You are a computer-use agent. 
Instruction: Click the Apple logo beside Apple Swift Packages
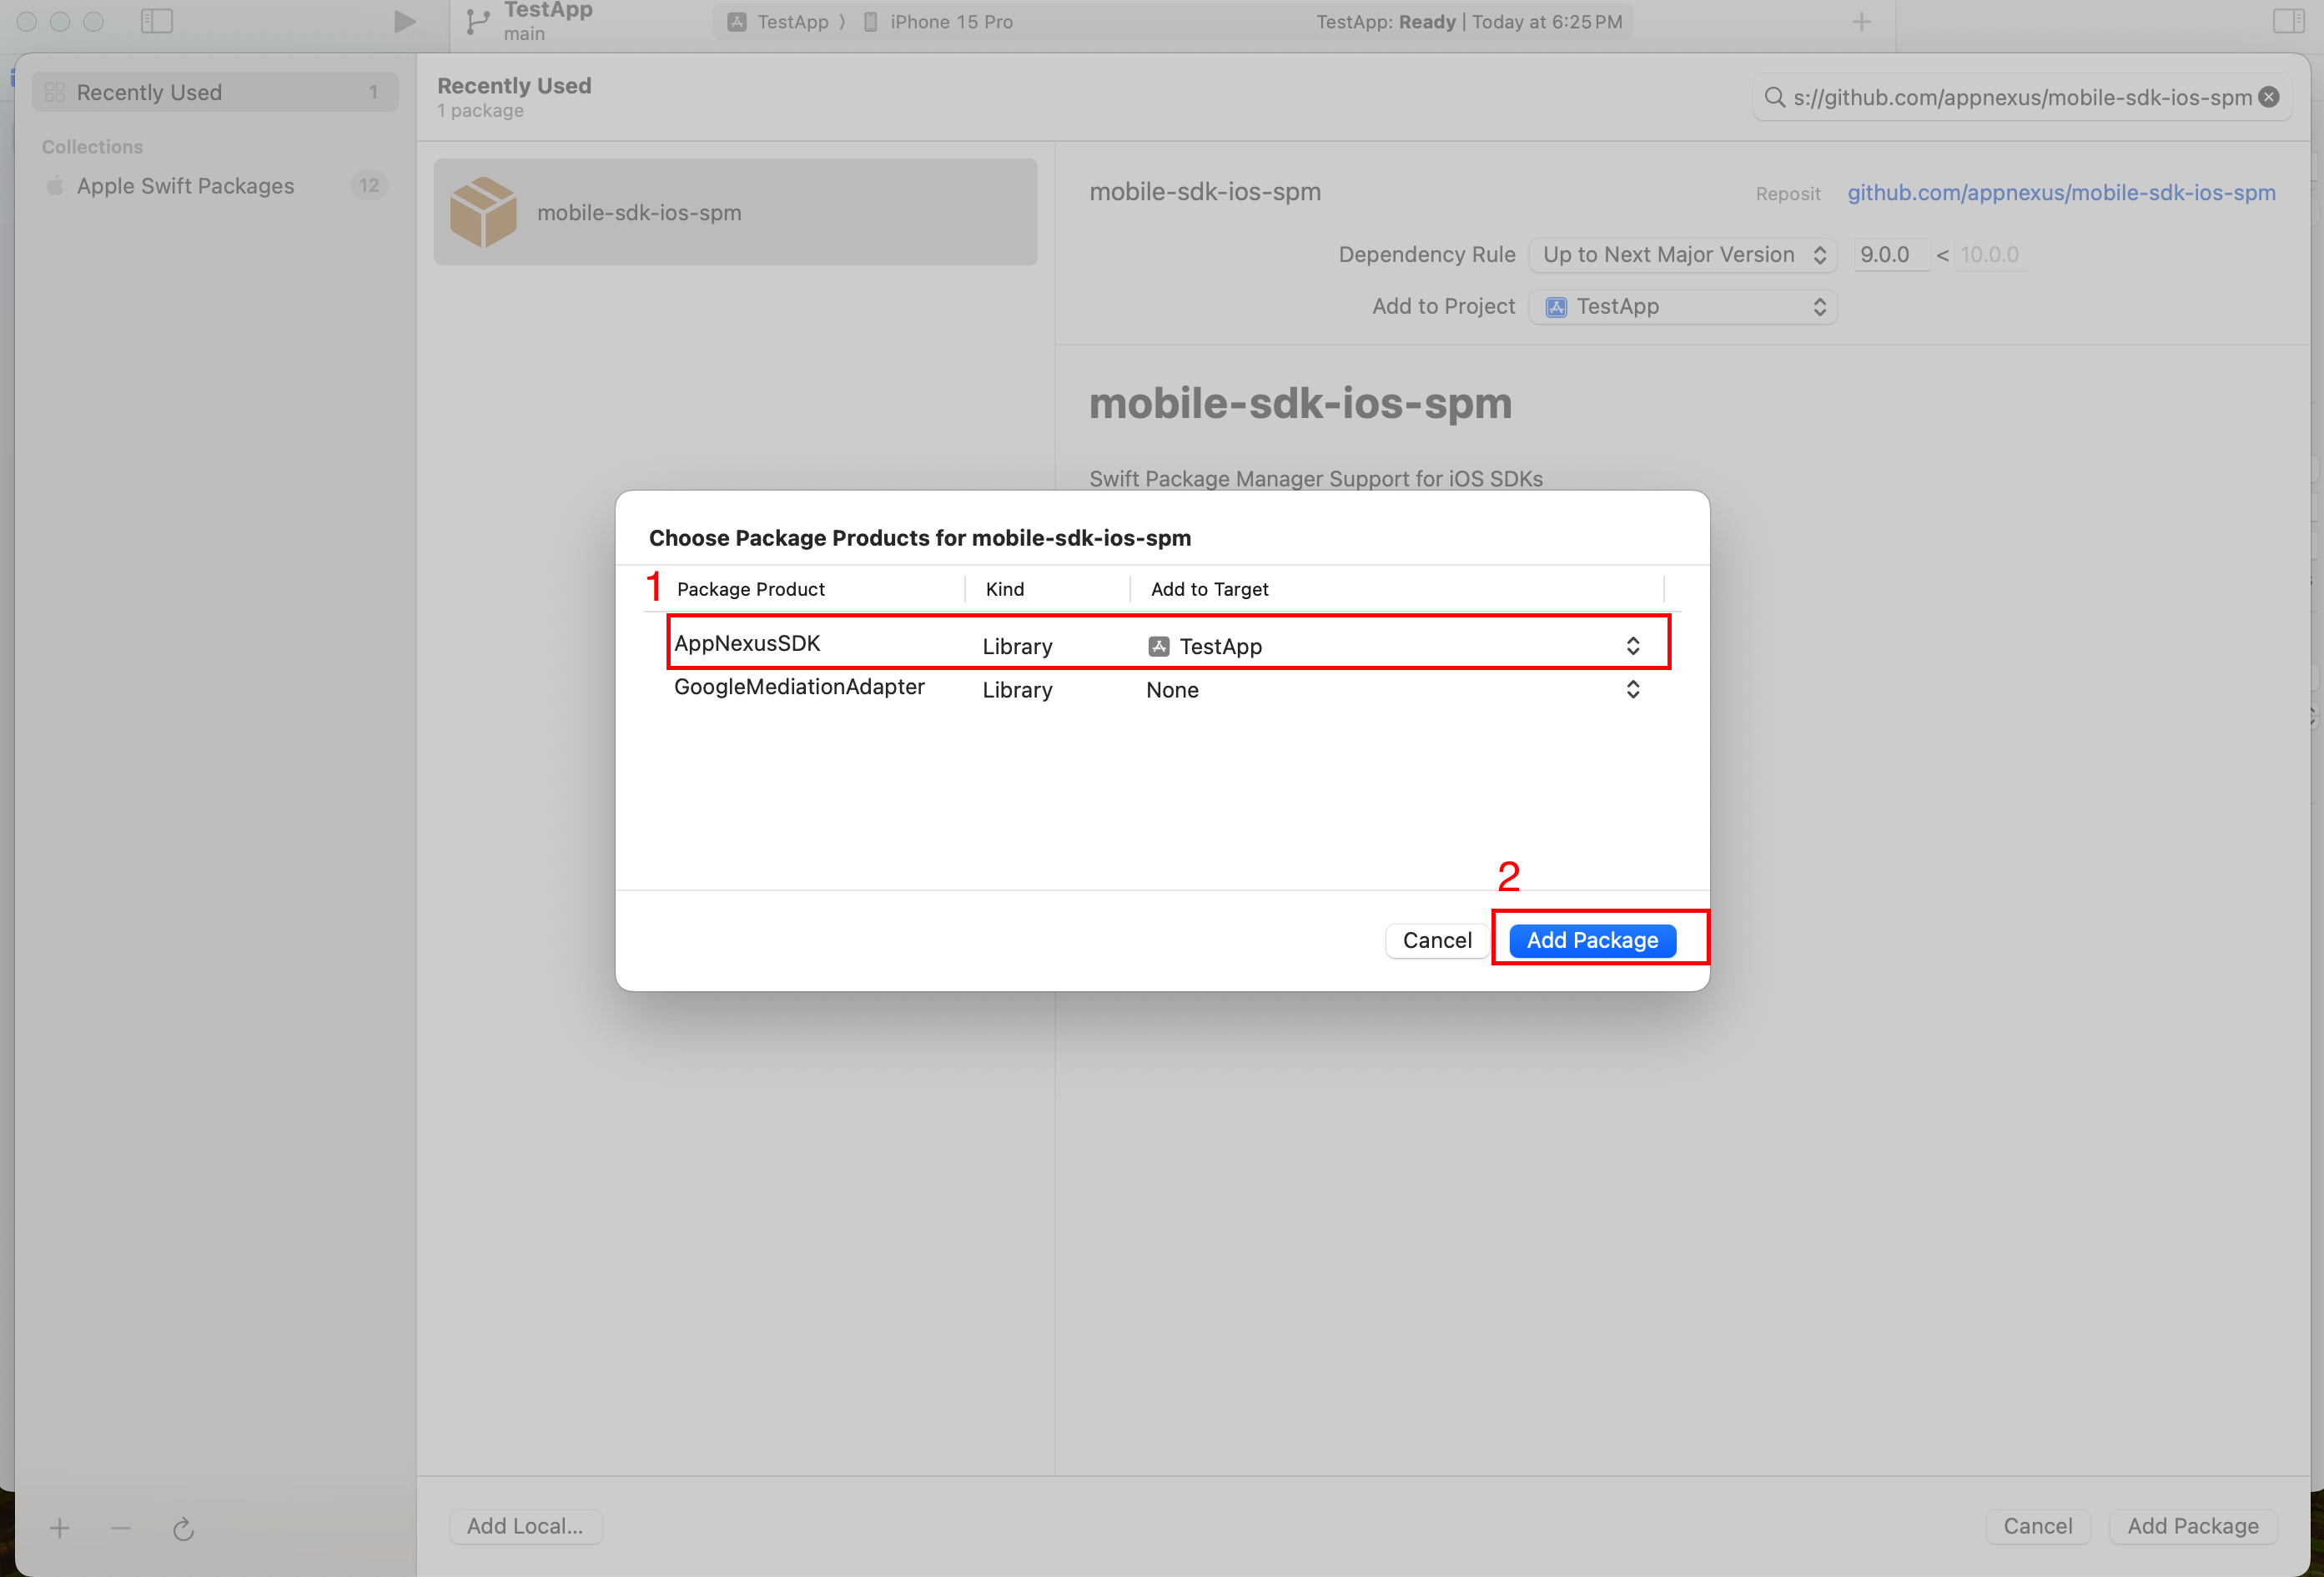point(55,185)
